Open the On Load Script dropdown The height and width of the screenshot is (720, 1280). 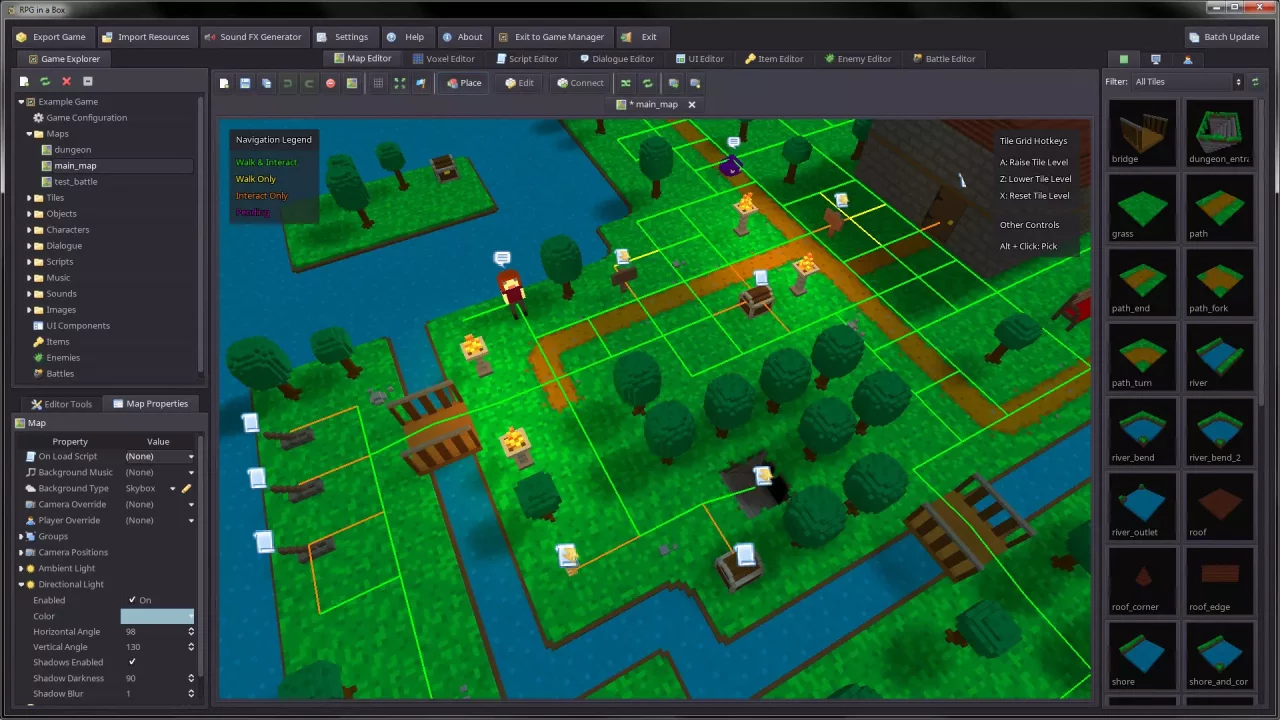tap(159, 456)
